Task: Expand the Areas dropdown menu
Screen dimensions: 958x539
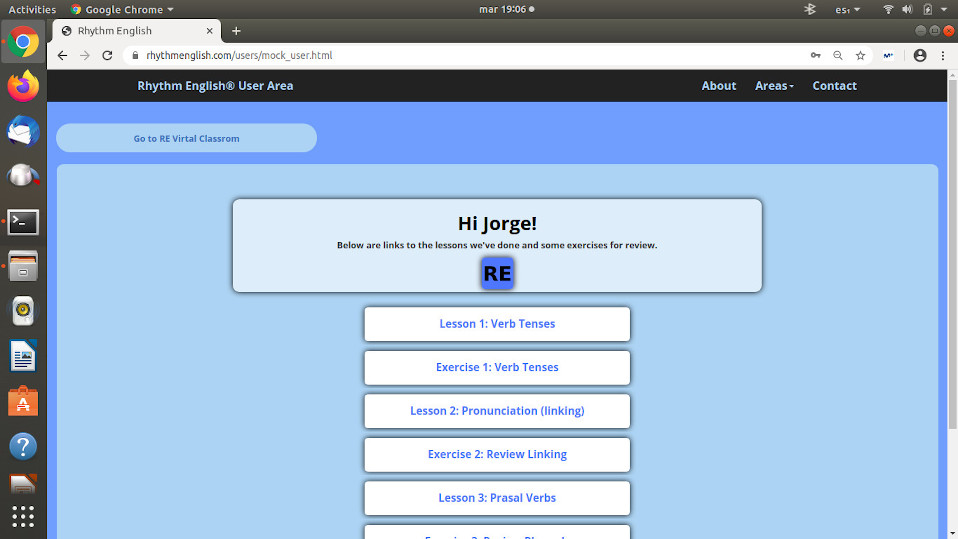Action: click(x=774, y=86)
